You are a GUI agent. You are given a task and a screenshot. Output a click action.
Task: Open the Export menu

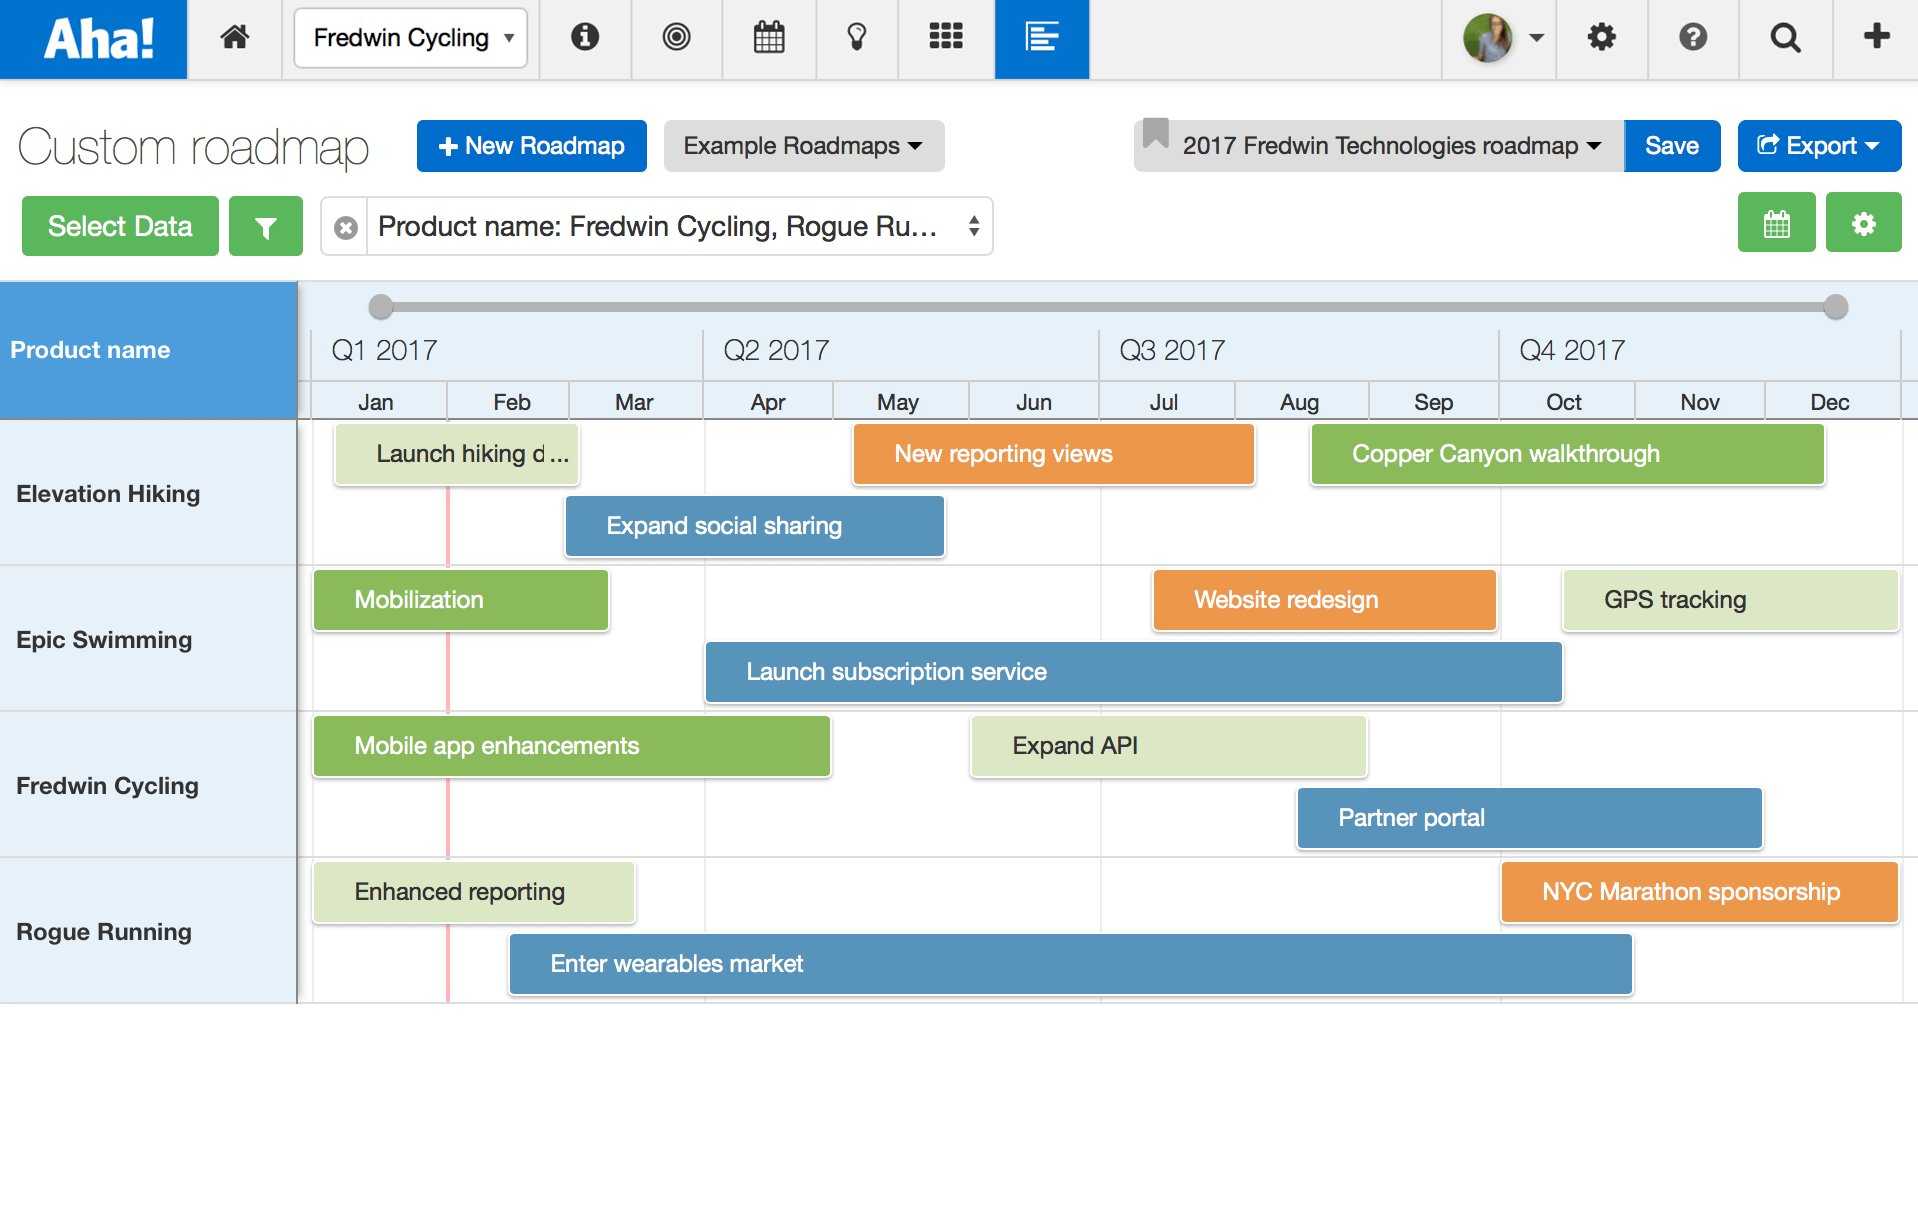point(1819,146)
